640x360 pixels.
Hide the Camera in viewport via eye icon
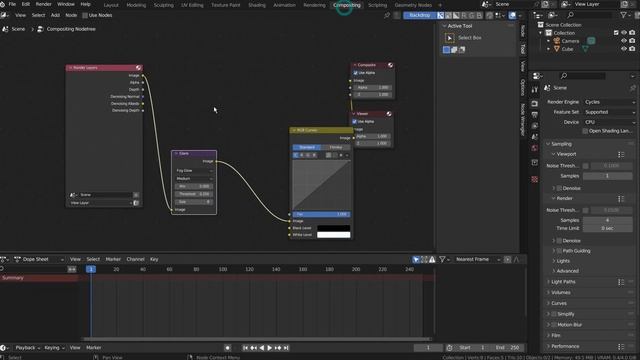[x=624, y=41]
